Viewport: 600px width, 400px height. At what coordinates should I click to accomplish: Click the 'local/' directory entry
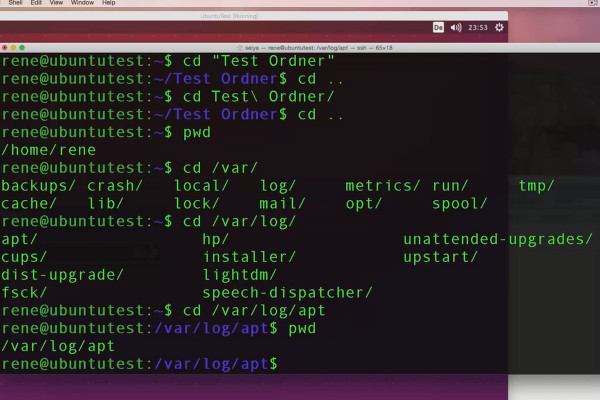(x=202, y=186)
